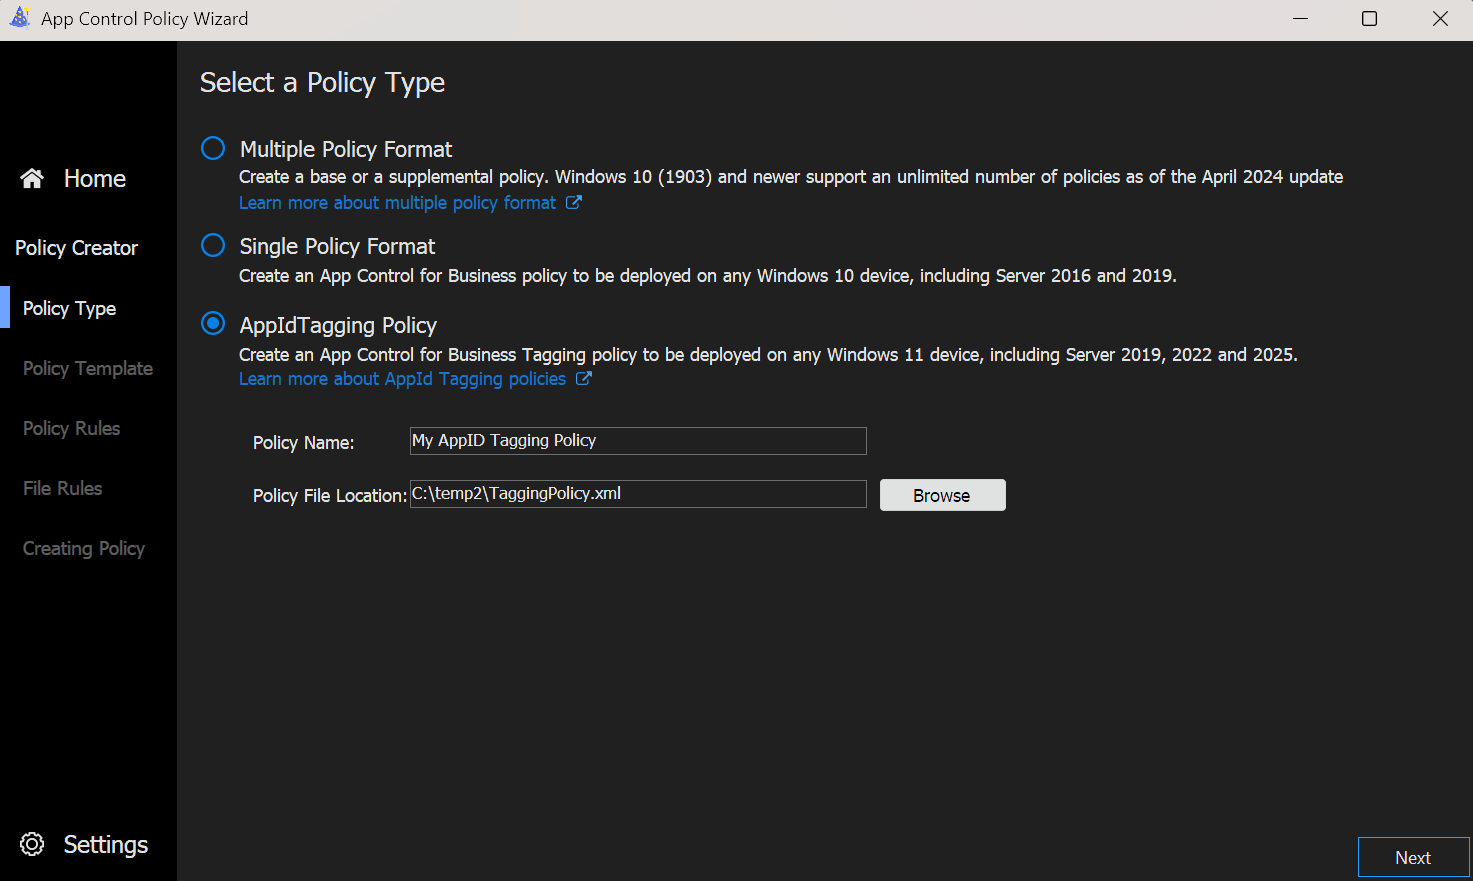The image size is (1473, 881).
Task: Open File Rules step in sidebar
Action: point(63,488)
